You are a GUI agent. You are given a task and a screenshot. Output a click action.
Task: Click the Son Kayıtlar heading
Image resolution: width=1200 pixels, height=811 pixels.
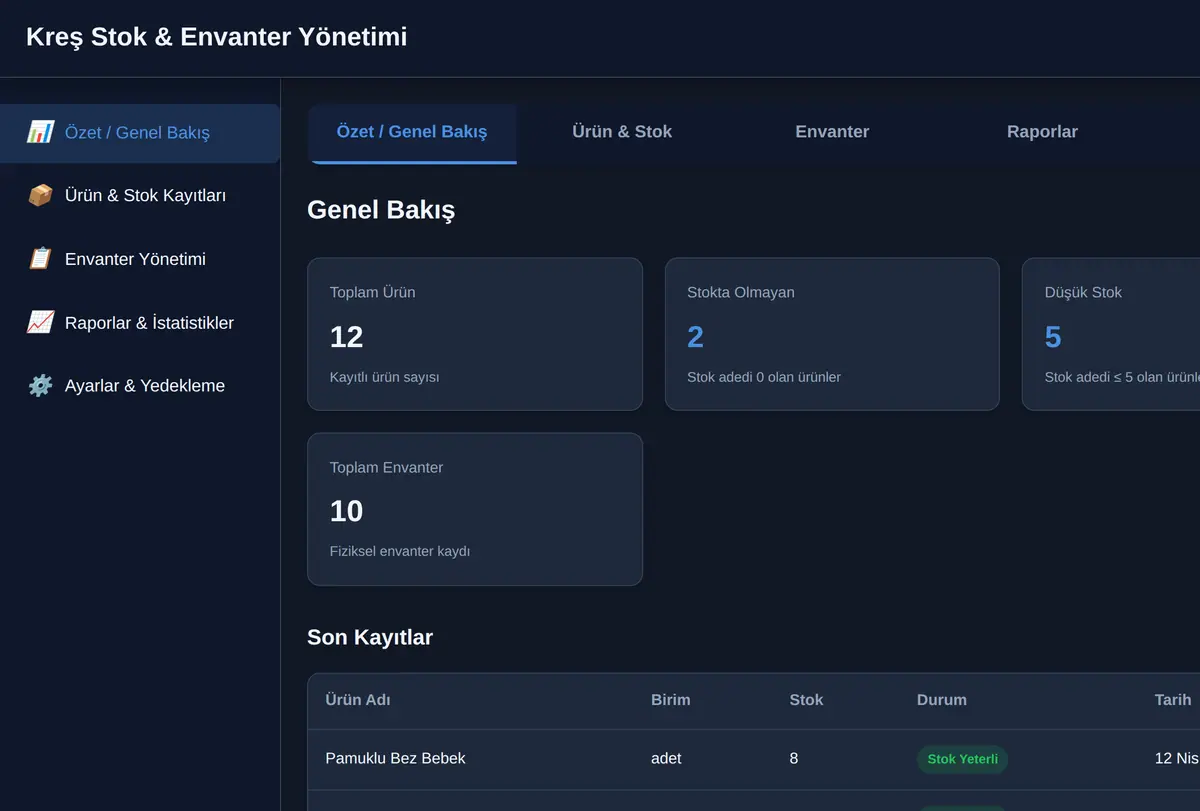(x=370, y=637)
